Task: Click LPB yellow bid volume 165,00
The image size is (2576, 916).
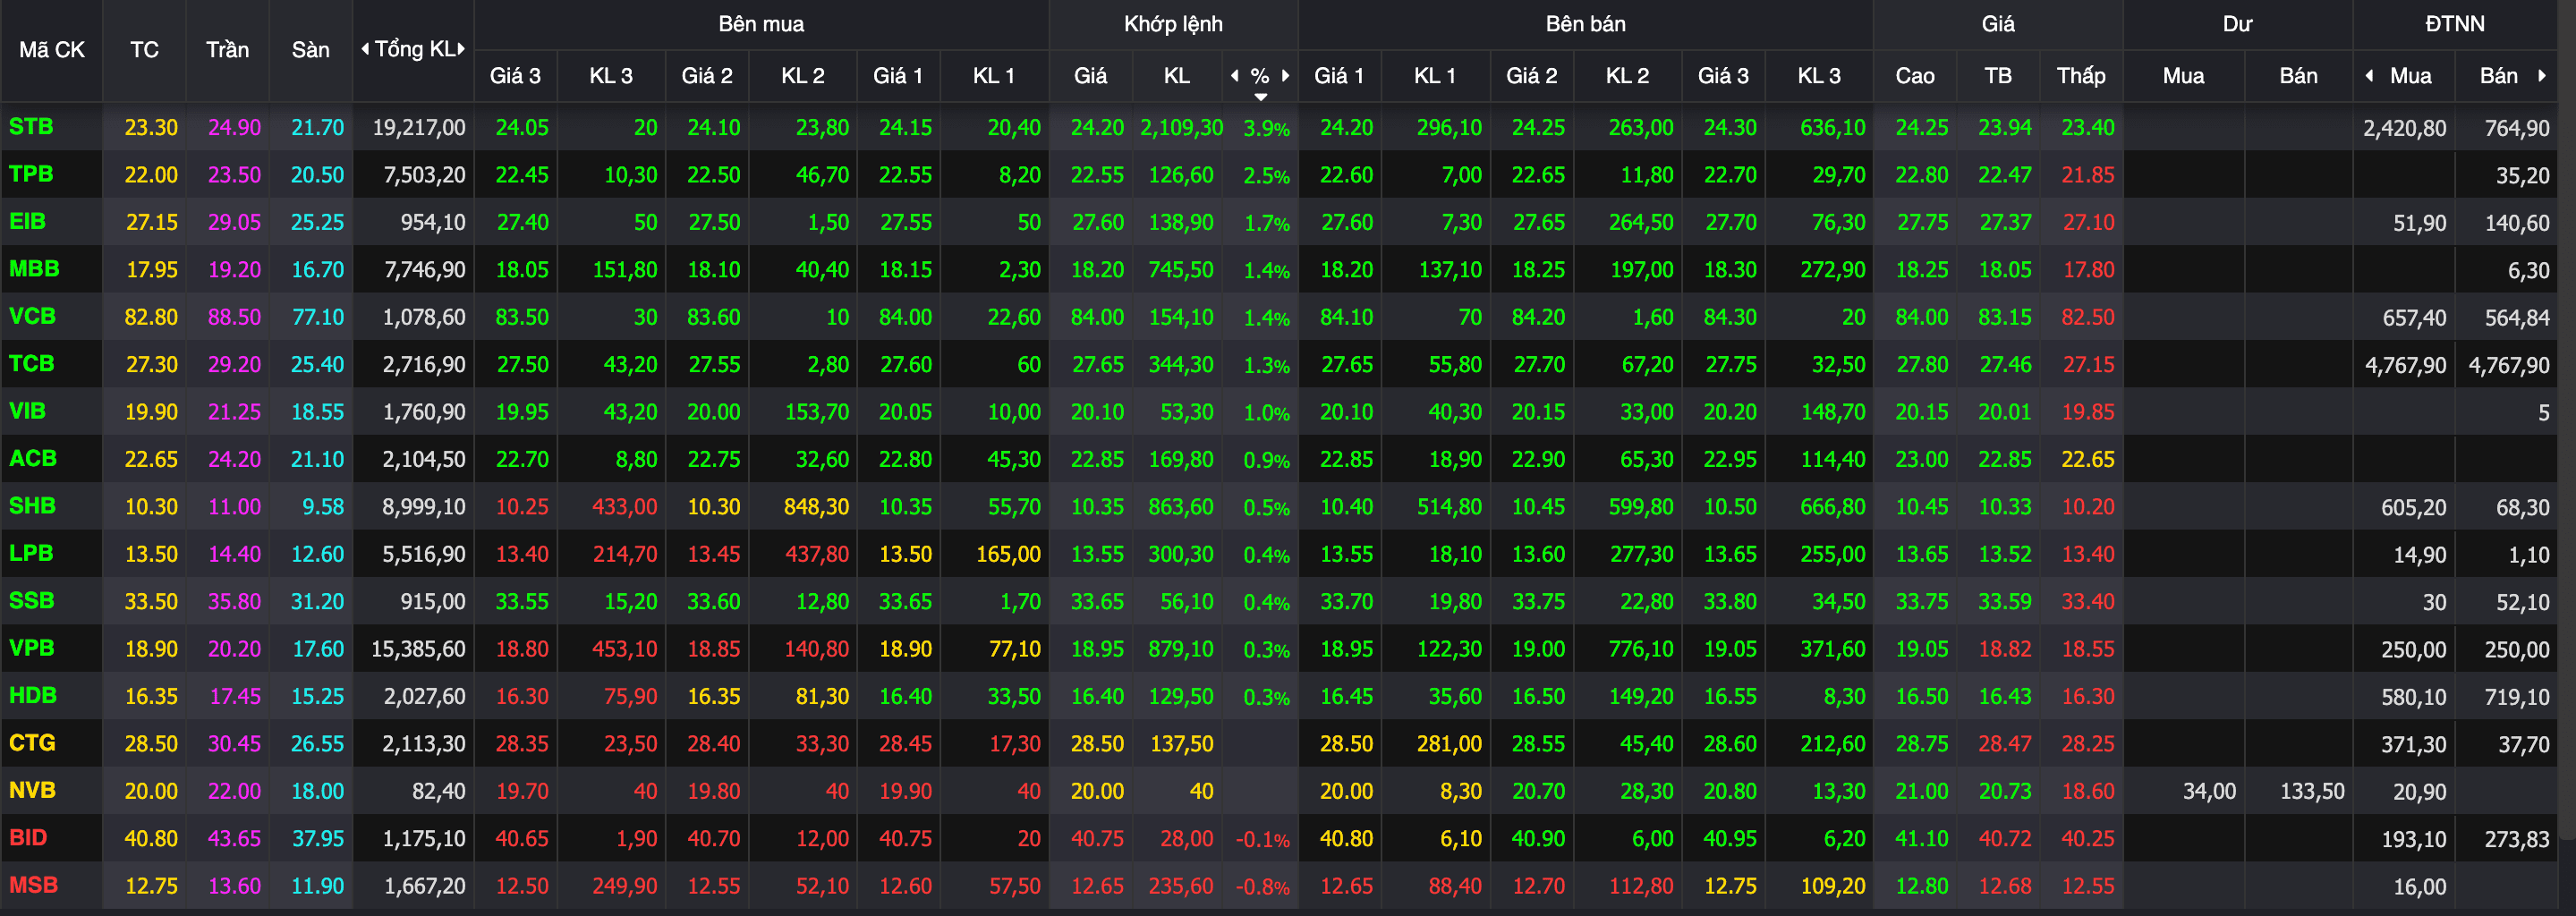Action: click(x=1008, y=554)
